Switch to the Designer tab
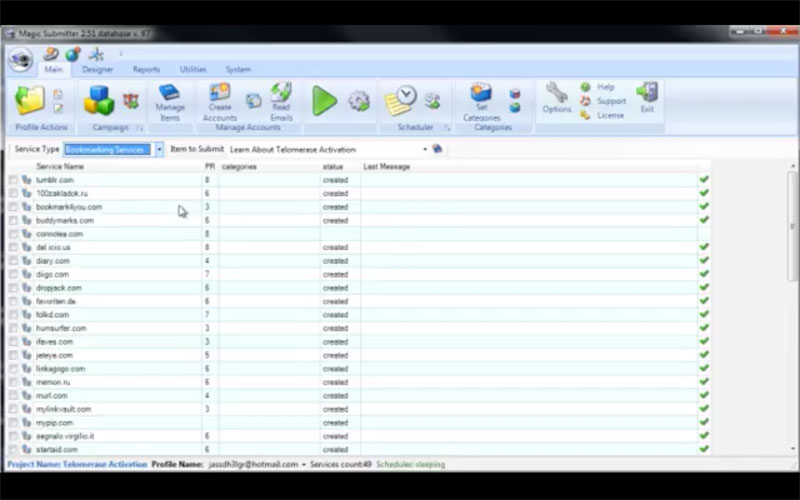Viewport: 800px width, 500px height. coord(97,69)
